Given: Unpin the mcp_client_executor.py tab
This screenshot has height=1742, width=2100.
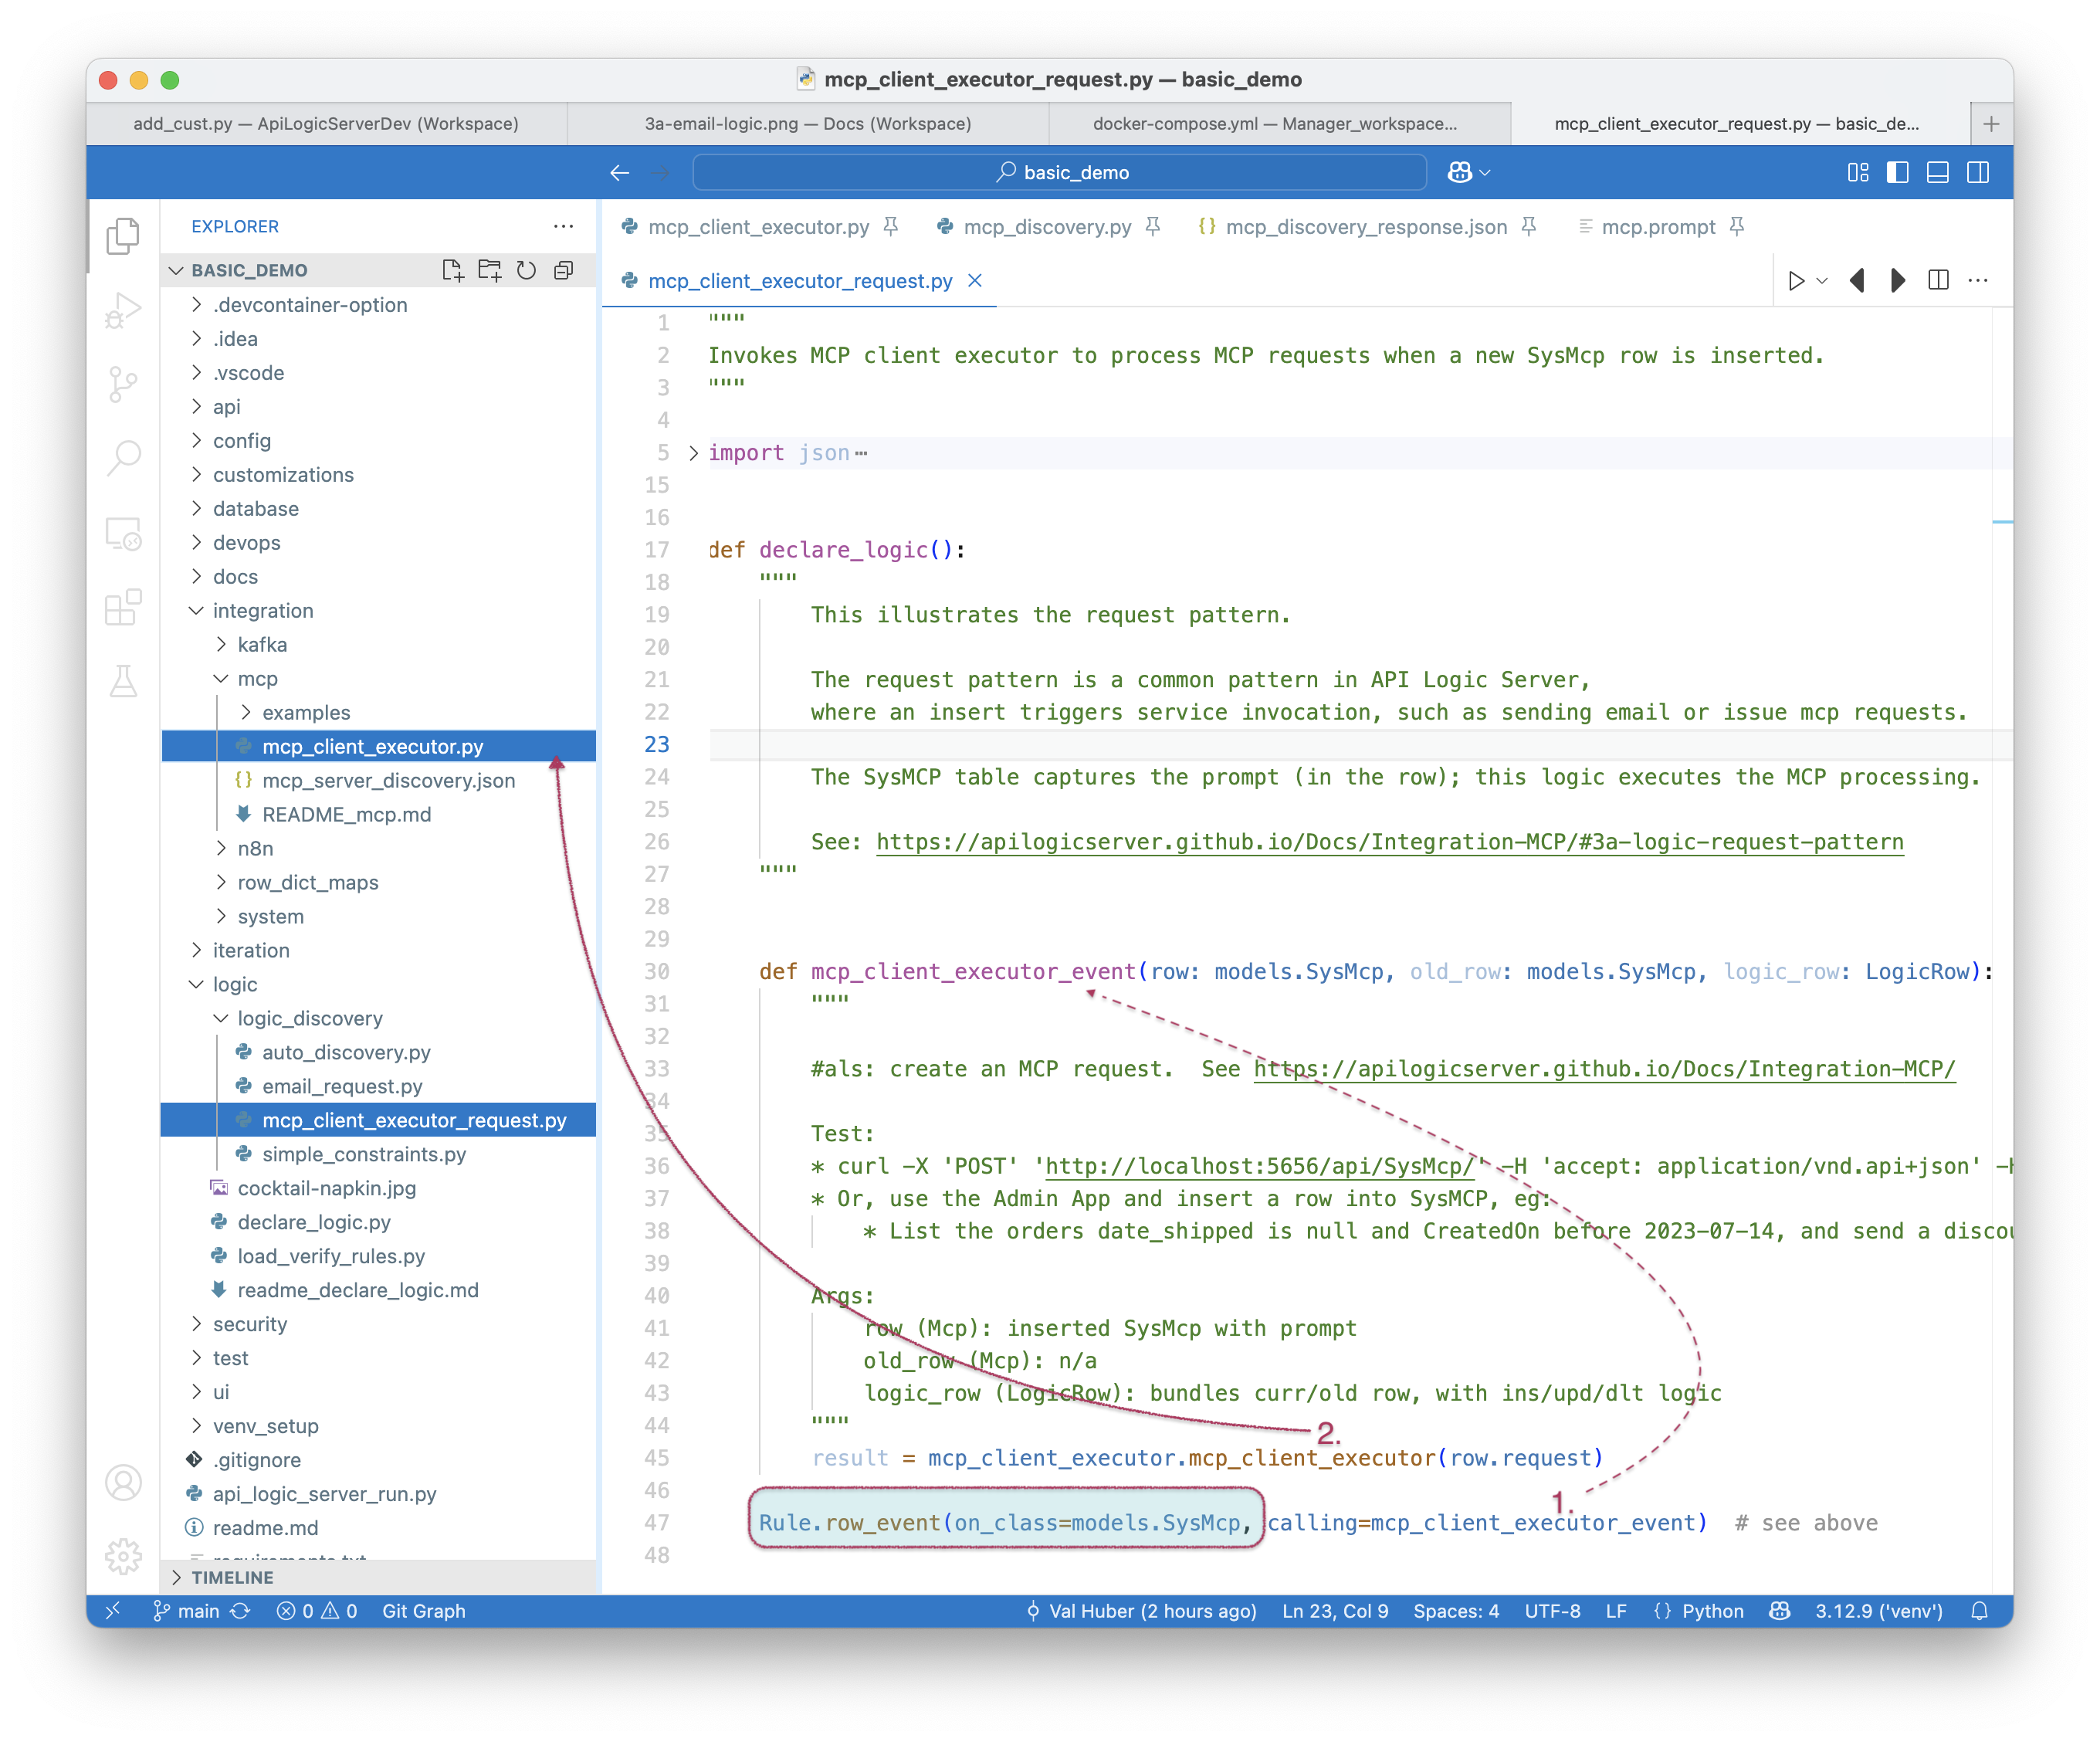Looking at the screenshot, I should pos(890,227).
